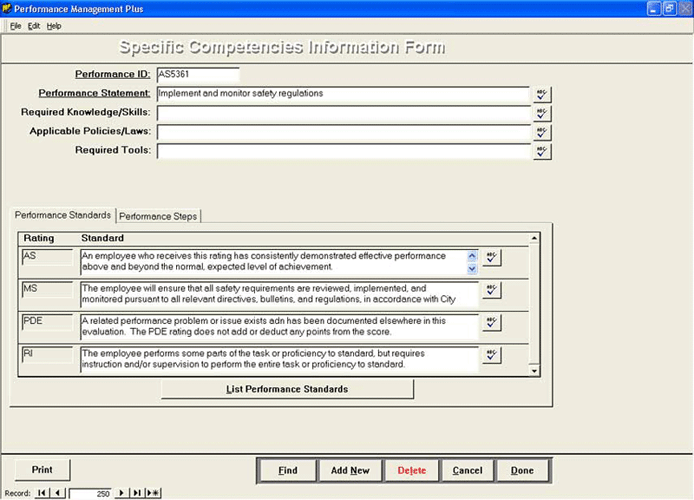Click the Print button

pyautogui.click(x=42, y=469)
